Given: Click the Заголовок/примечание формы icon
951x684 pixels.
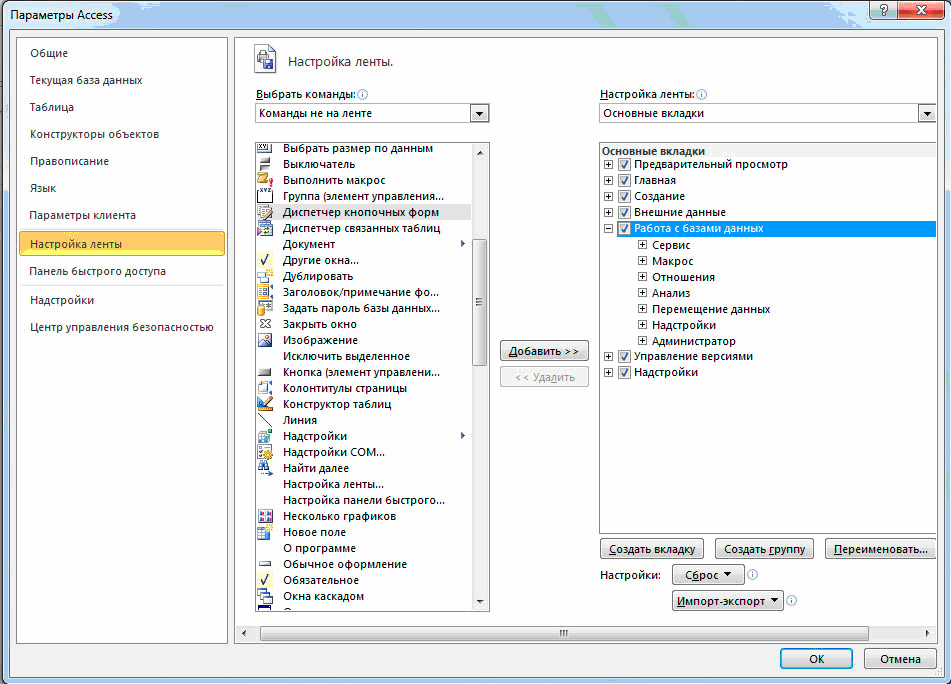Looking at the screenshot, I should click(264, 292).
